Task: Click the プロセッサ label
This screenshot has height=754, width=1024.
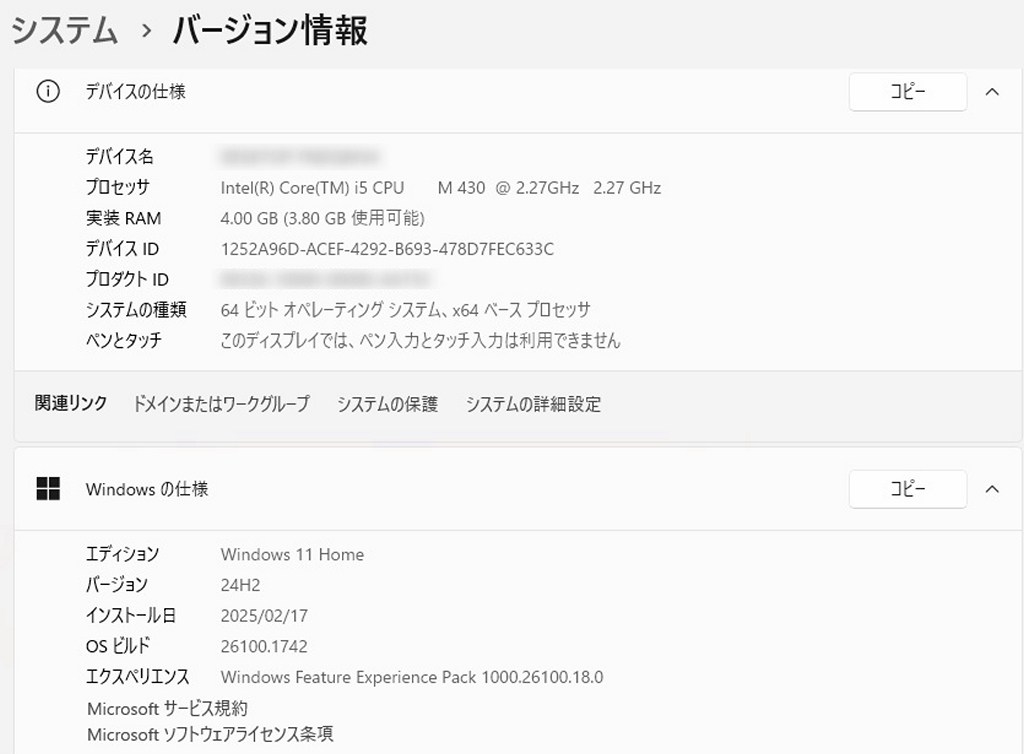Action: click(118, 187)
